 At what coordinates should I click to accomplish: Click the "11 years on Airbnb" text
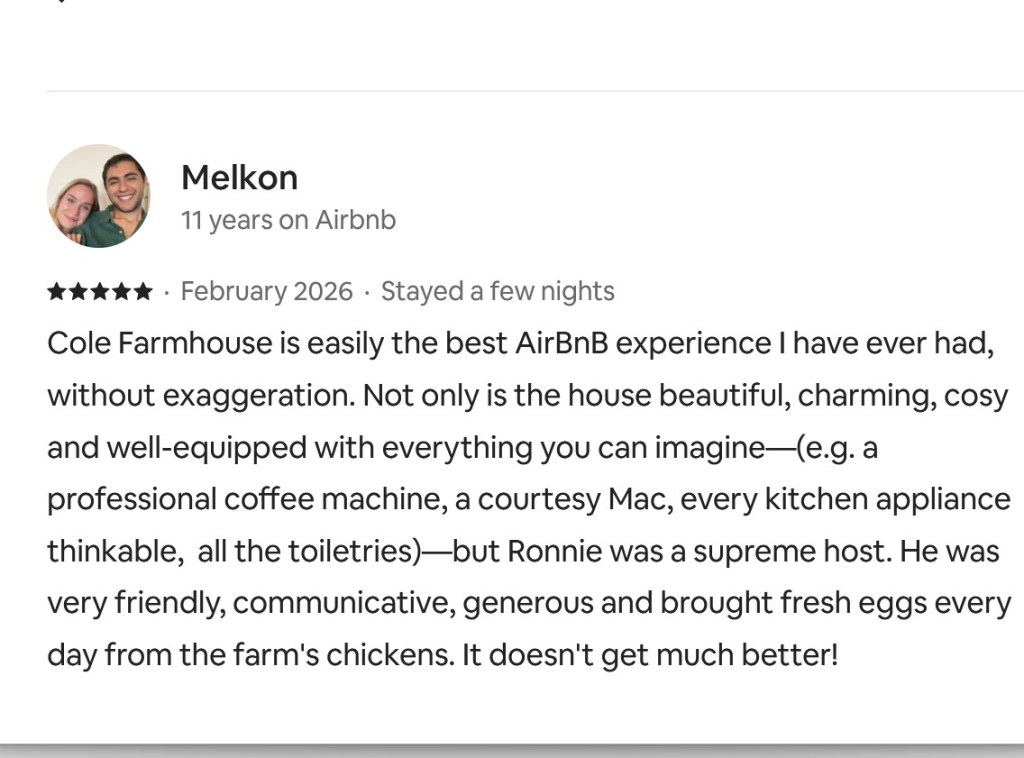pyautogui.click(x=288, y=220)
